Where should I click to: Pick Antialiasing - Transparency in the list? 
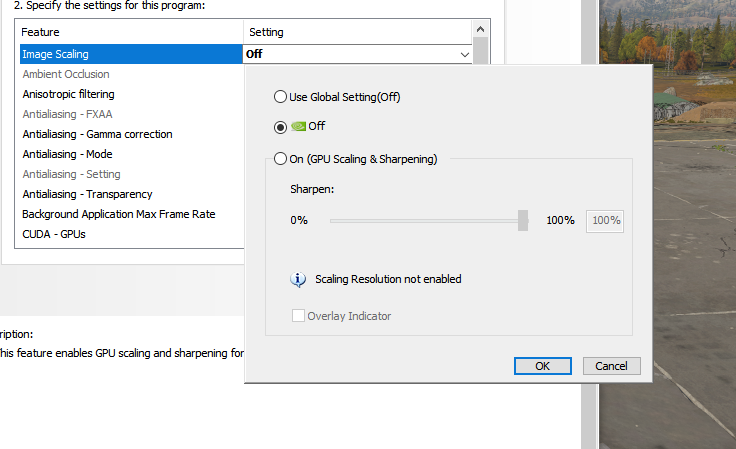click(x=87, y=194)
